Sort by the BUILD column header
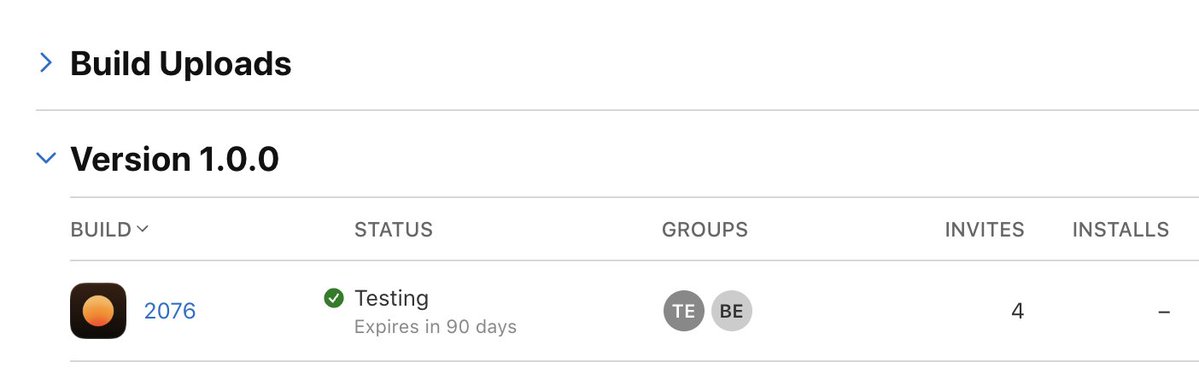Viewport: 1199px width, 374px height. (x=101, y=229)
